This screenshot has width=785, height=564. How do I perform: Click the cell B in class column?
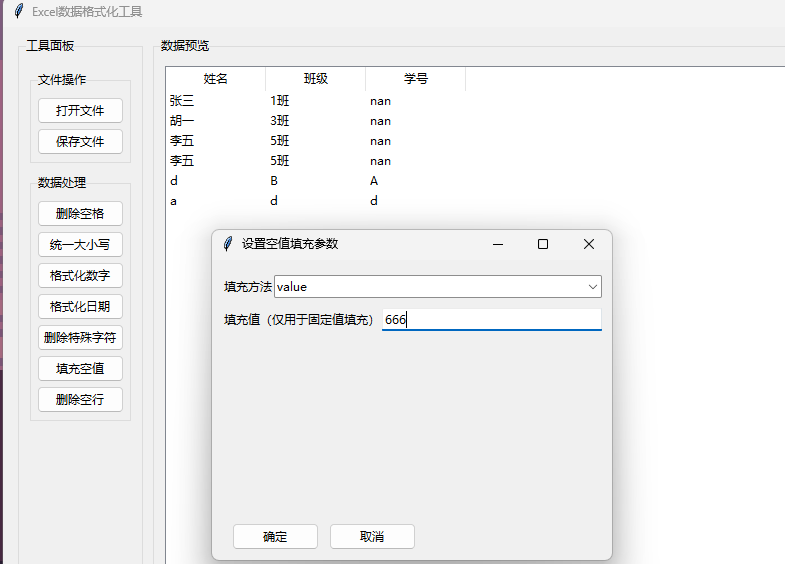point(274,181)
